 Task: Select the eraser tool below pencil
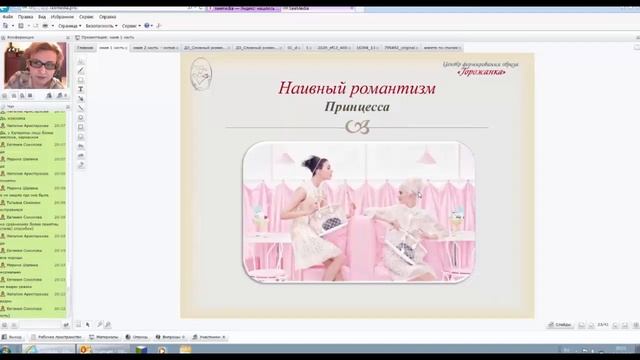pyautogui.click(x=81, y=80)
